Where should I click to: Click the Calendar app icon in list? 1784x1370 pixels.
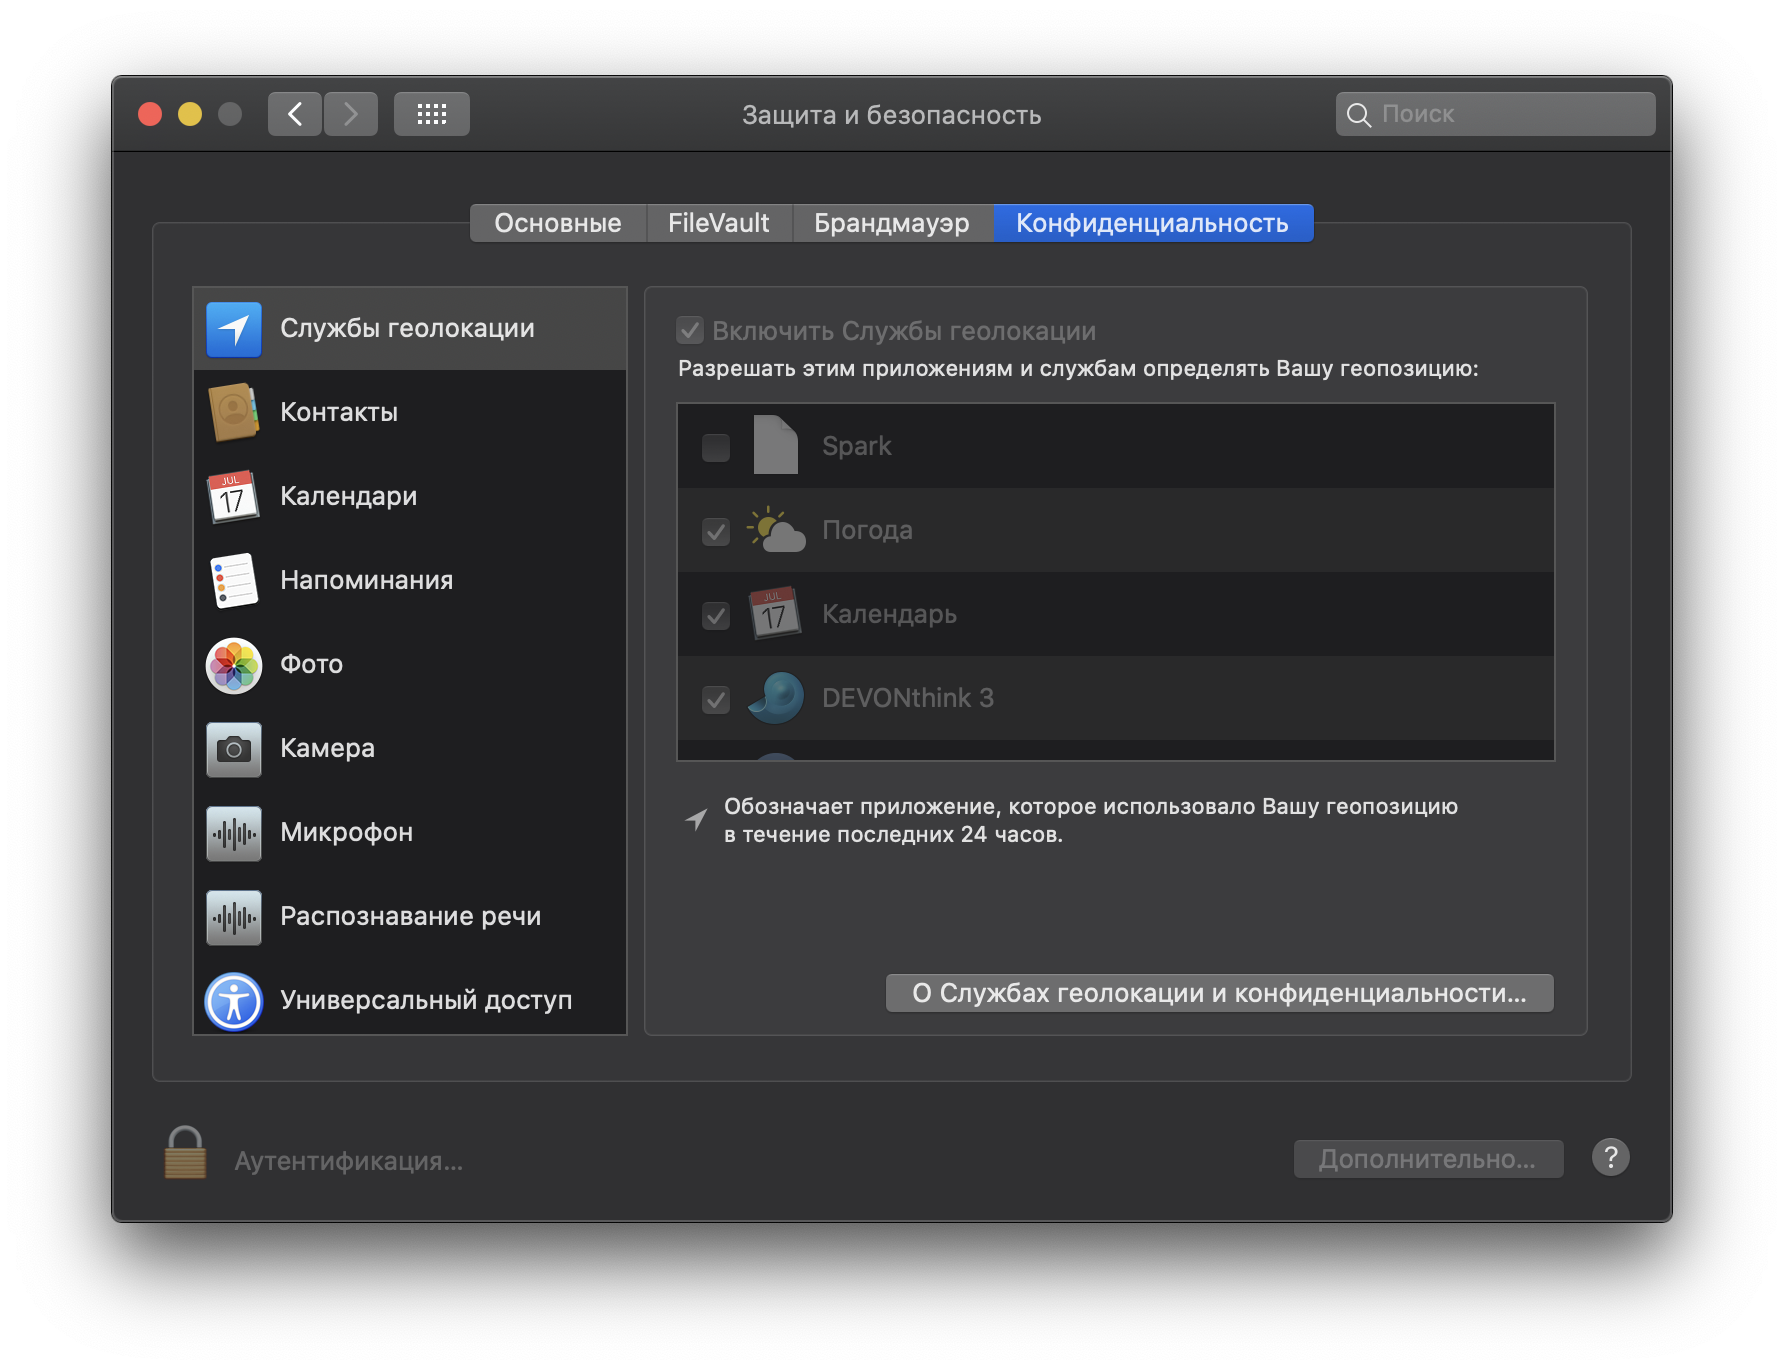click(775, 613)
